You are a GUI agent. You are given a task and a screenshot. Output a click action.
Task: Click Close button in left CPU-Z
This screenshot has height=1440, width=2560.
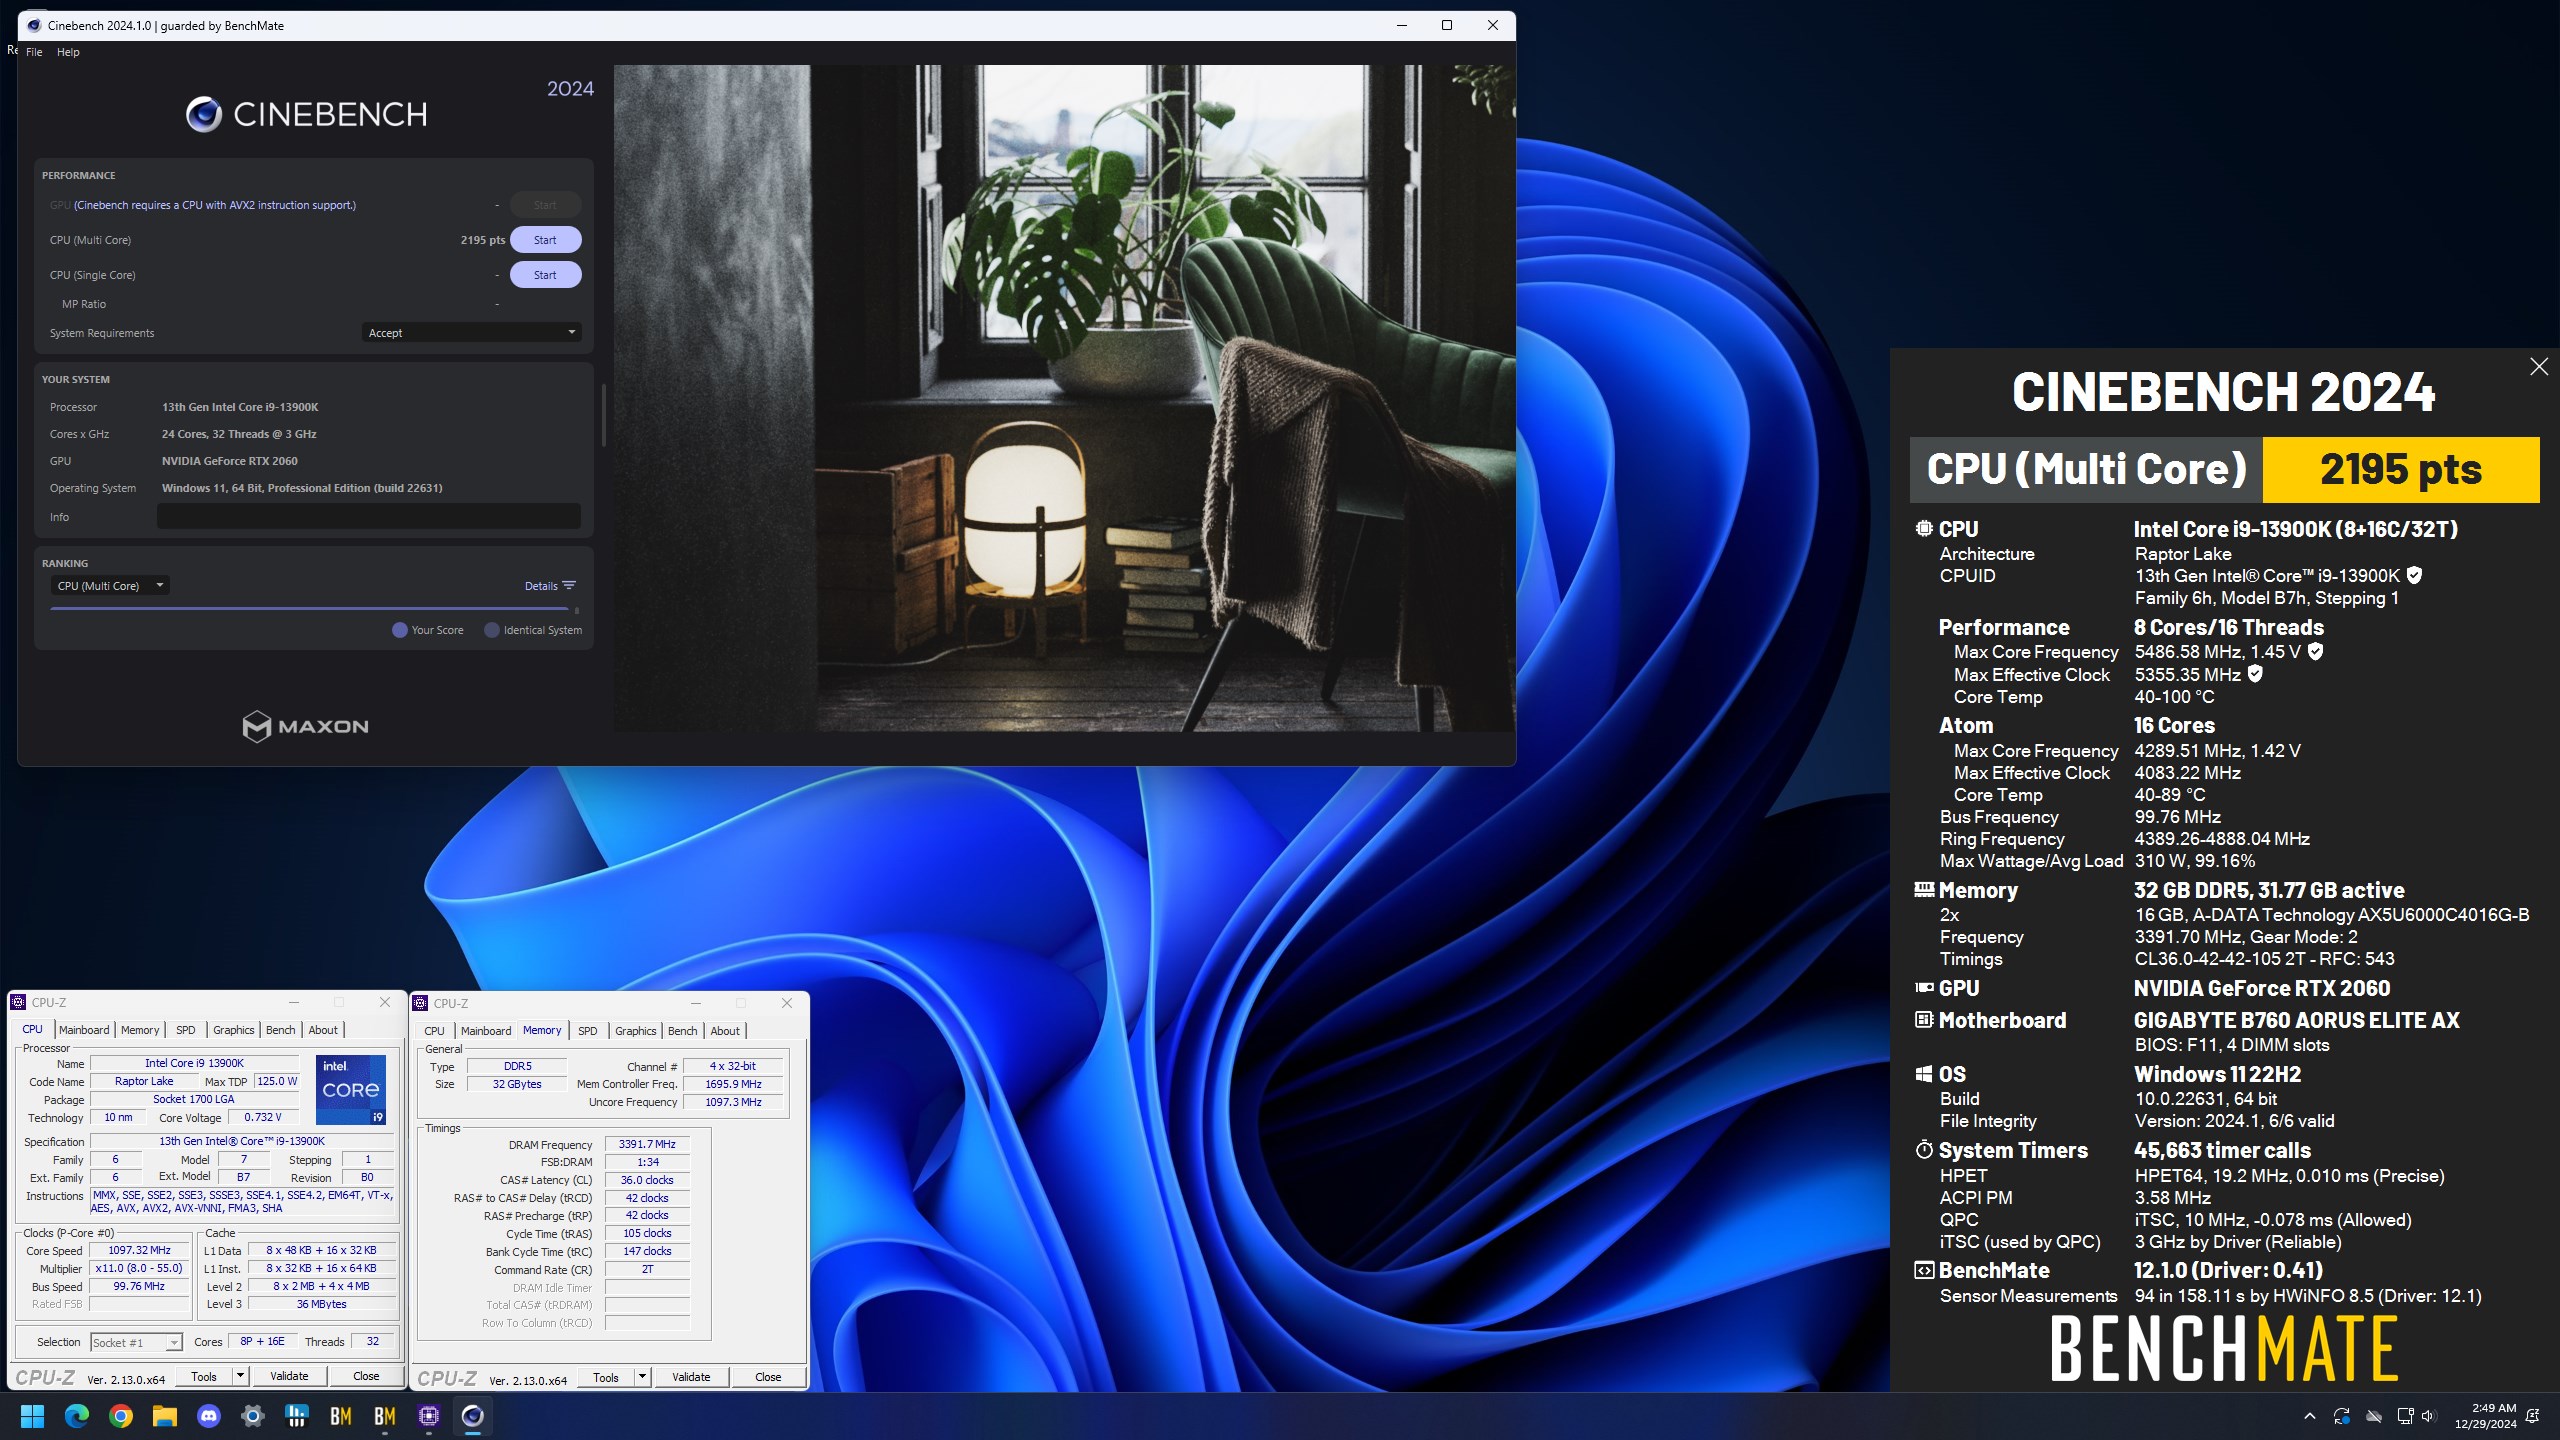pos(366,1377)
